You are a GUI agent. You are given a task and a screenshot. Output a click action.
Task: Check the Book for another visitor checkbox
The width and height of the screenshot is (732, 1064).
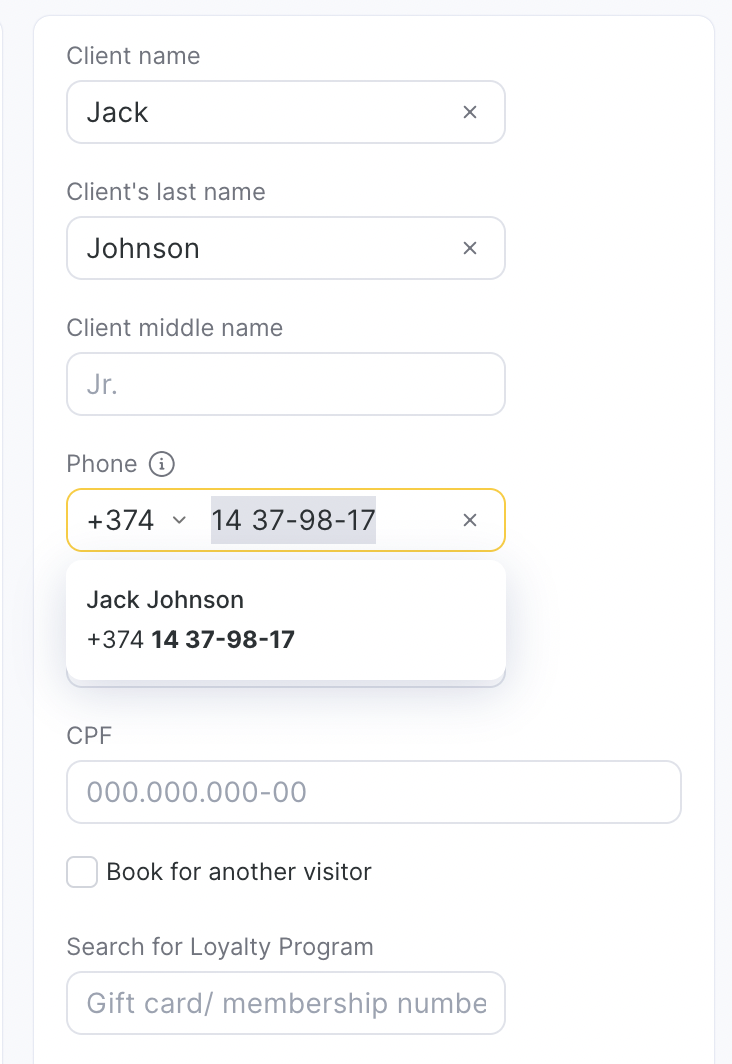point(82,872)
